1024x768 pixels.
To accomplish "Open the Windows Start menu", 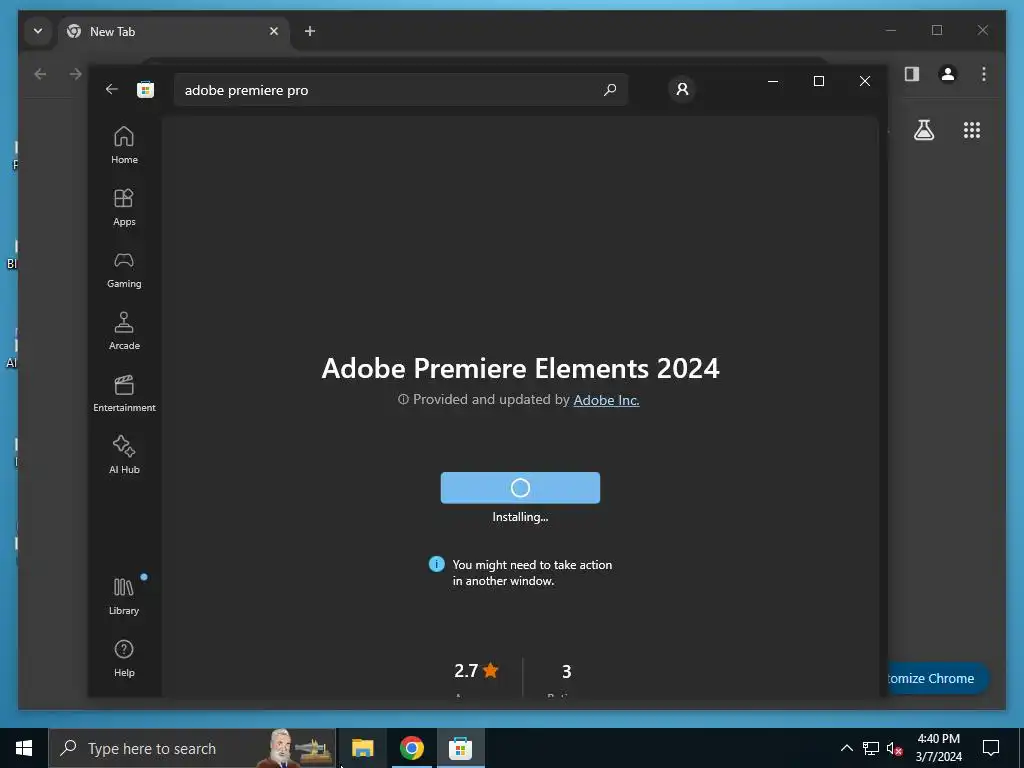I will [24, 748].
